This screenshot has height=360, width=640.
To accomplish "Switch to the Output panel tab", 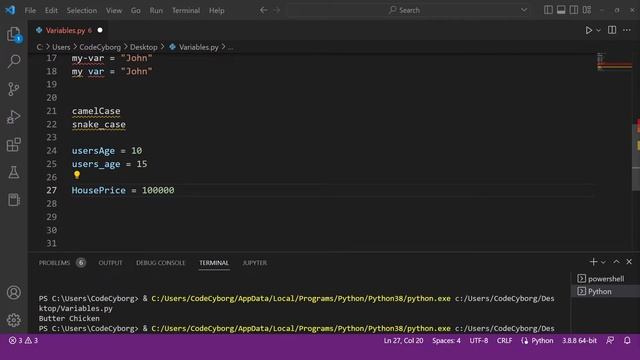I will (x=110, y=263).
